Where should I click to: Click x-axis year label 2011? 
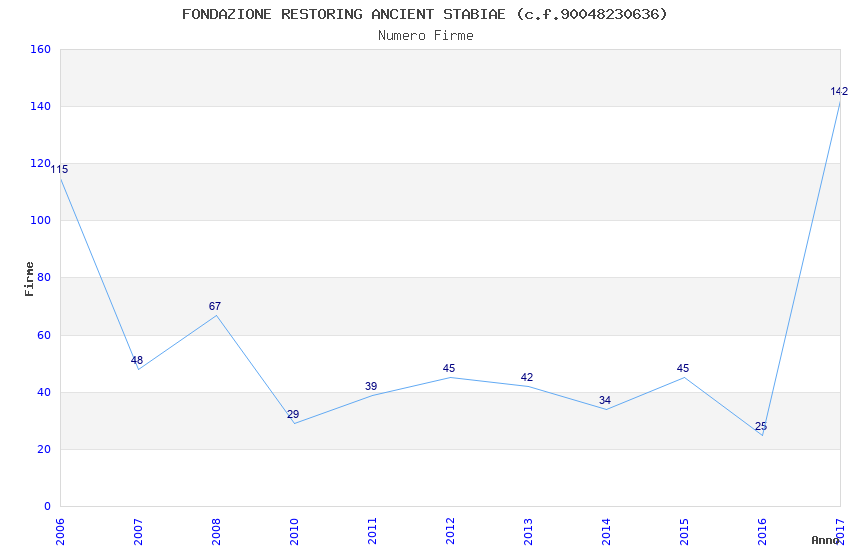point(372,532)
